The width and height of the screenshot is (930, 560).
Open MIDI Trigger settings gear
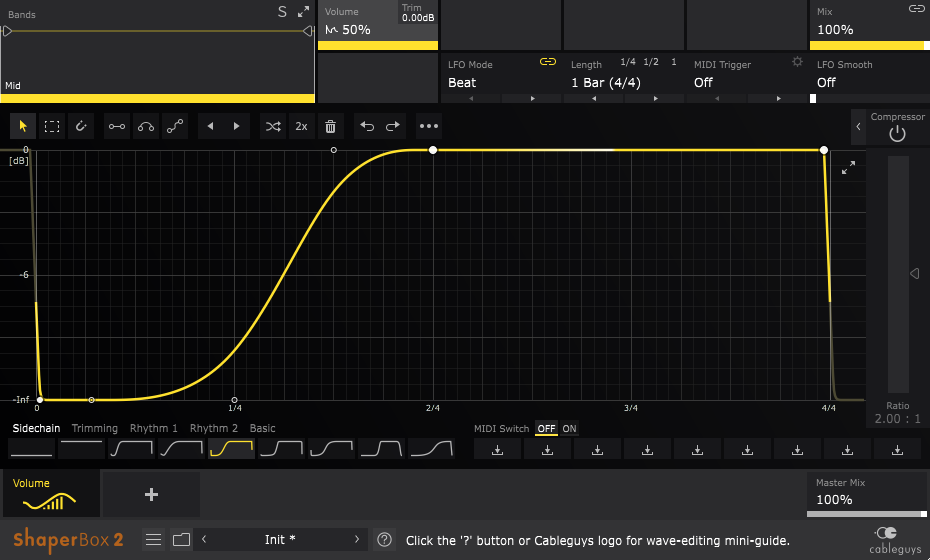click(x=797, y=62)
